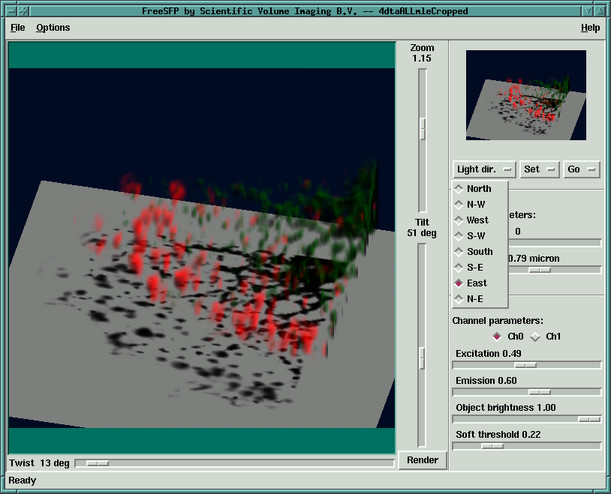Click the Ready status text
611x494 pixels.
(22, 480)
